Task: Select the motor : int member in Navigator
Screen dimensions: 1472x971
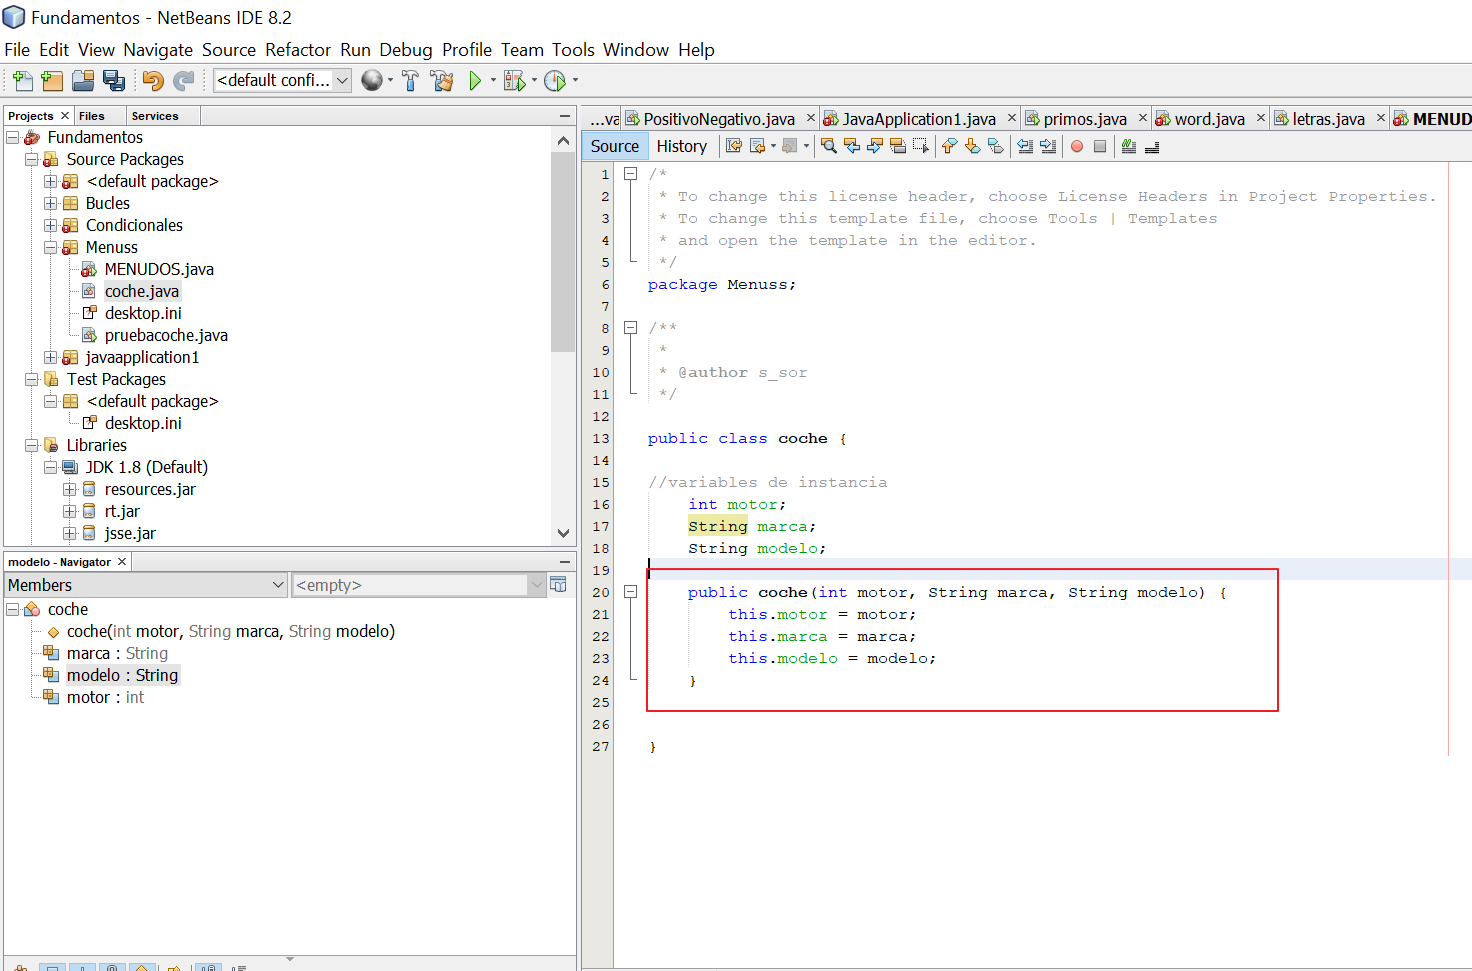Action: (105, 697)
